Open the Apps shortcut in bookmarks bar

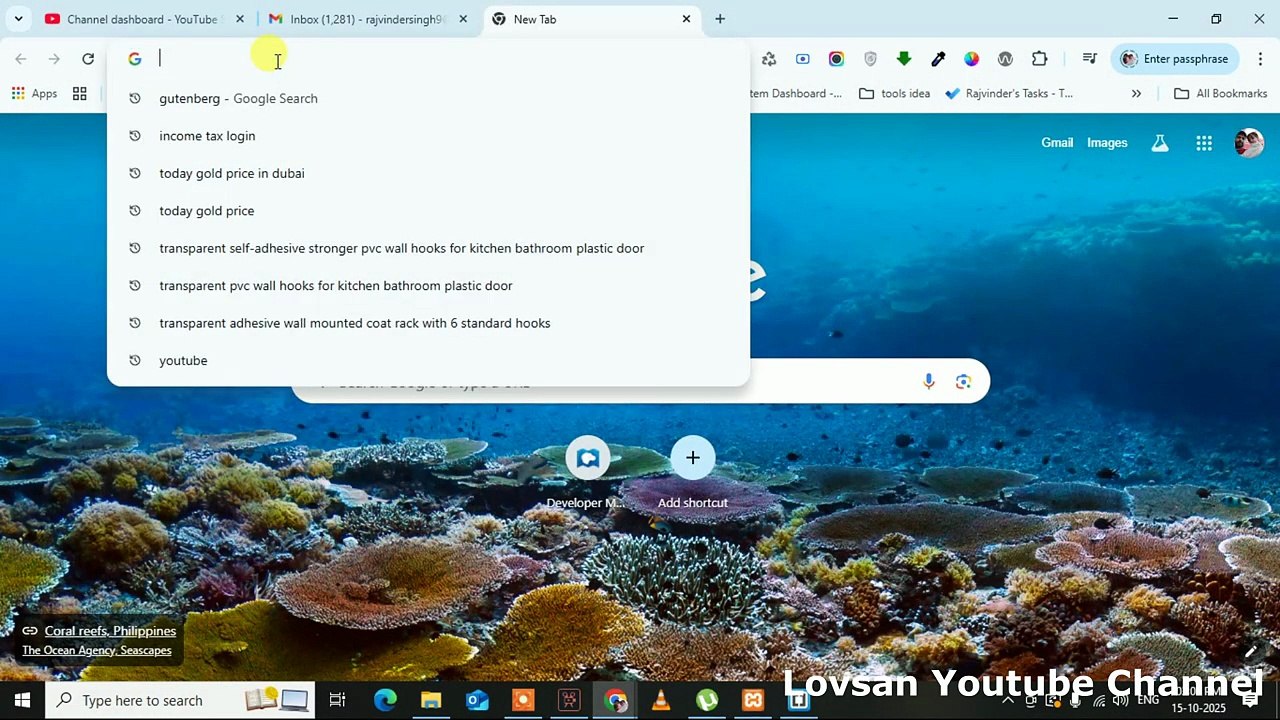point(35,93)
